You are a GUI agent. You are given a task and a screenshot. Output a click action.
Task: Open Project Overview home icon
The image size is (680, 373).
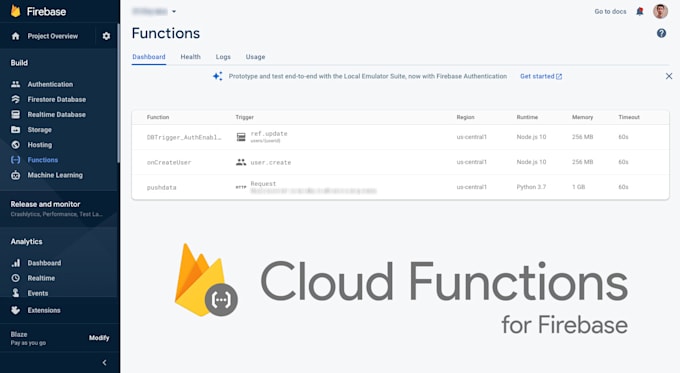(16, 36)
